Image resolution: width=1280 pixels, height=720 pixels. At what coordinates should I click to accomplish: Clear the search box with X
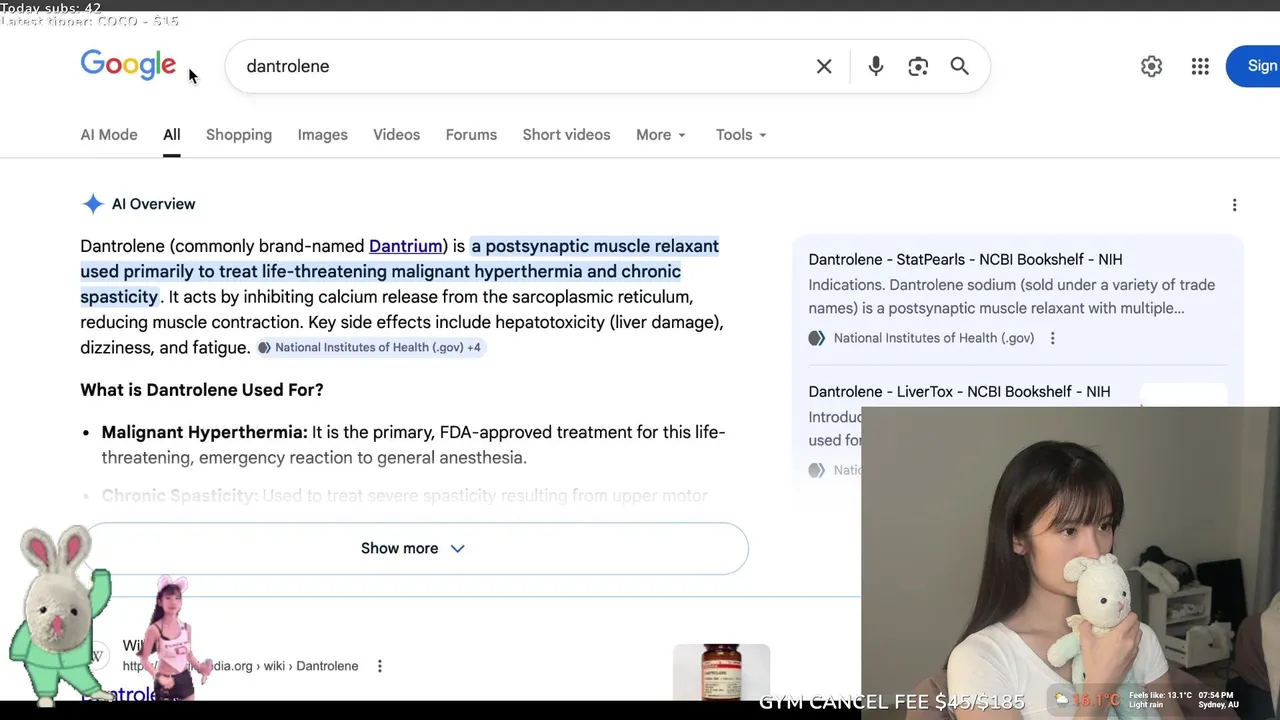tap(824, 66)
